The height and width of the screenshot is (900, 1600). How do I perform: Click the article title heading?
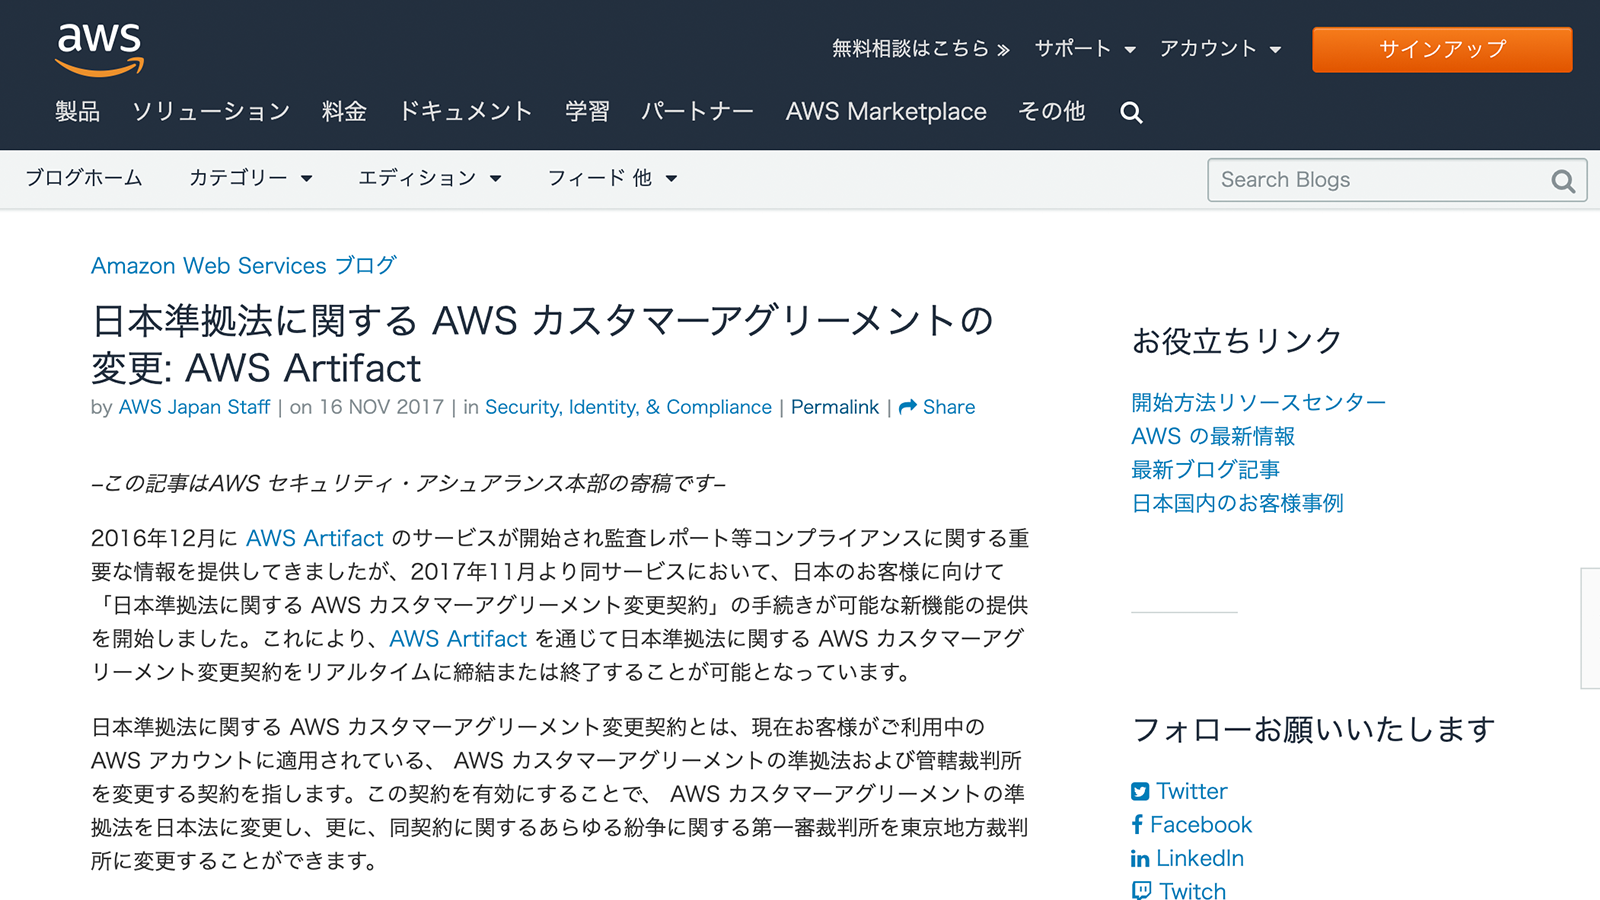542,344
